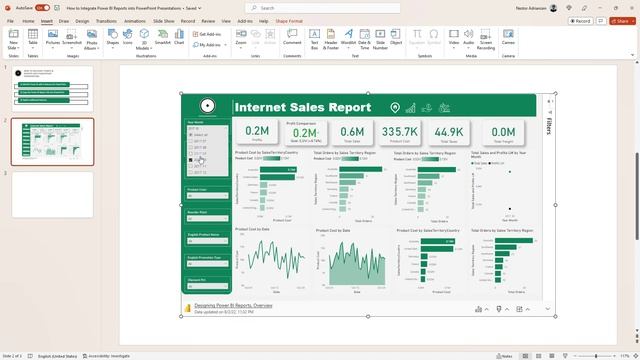Open the Reseller Point dropdown
The width and height of the screenshot is (640, 360).
207,218
